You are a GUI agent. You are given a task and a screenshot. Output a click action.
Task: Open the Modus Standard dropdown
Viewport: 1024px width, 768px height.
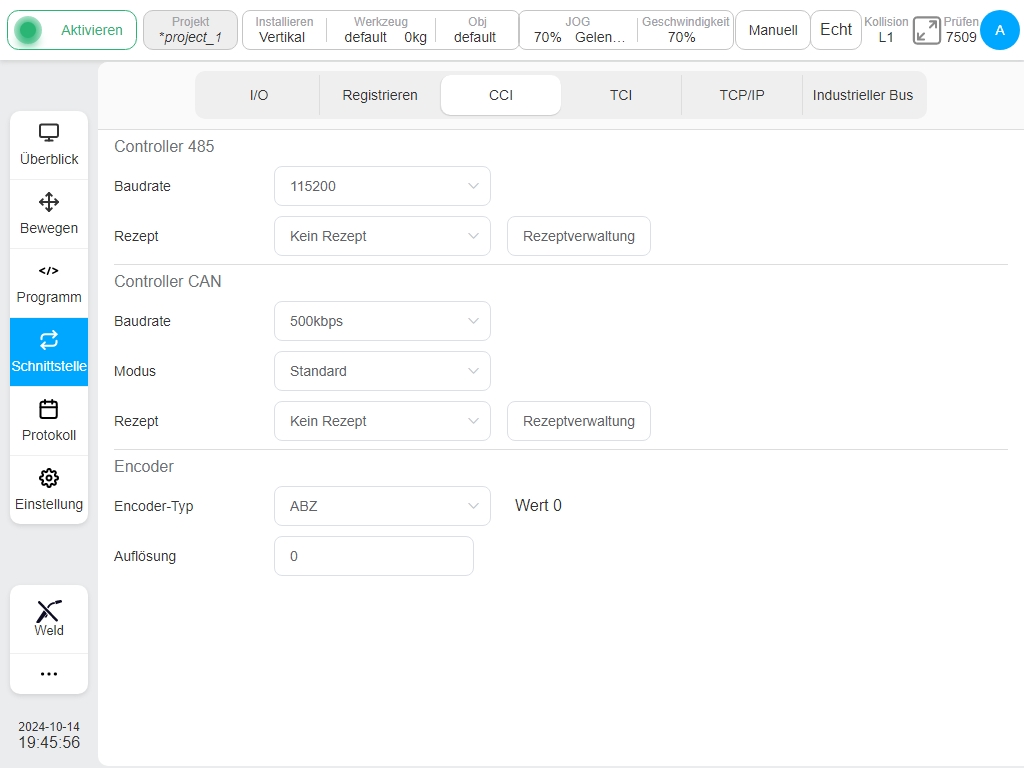point(382,371)
